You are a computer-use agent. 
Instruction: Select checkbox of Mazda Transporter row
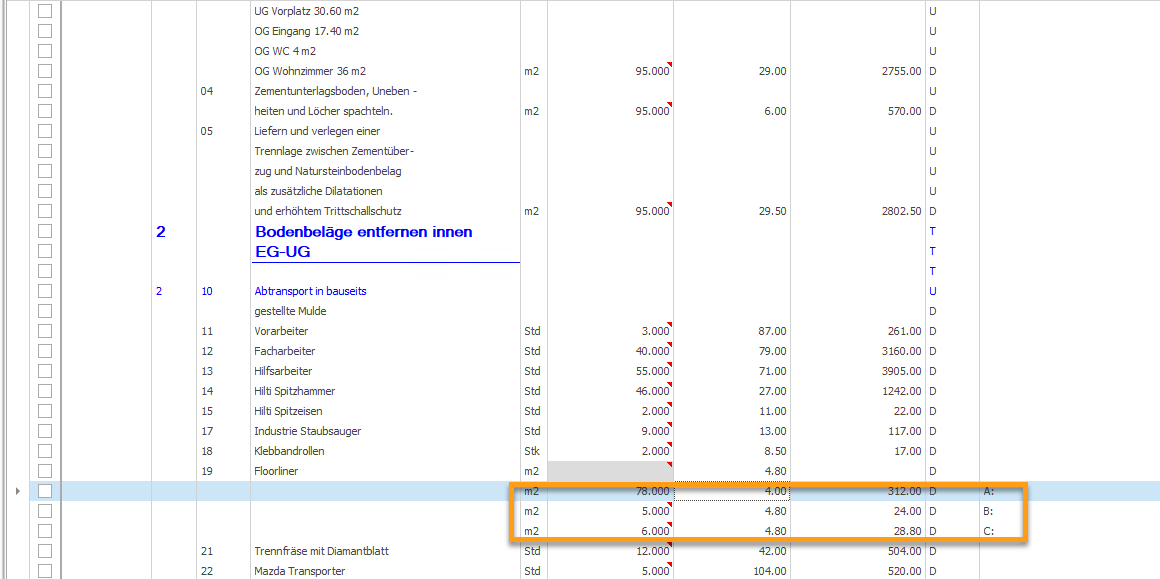(x=45, y=571)
